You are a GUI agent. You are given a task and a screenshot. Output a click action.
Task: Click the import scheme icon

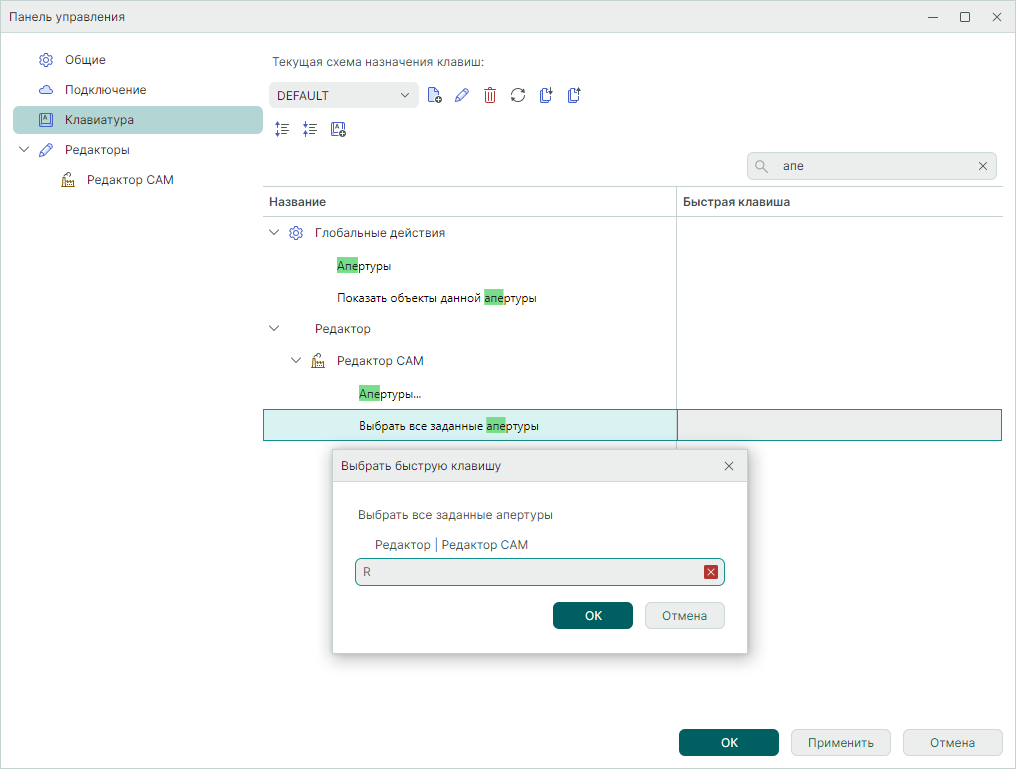pos(546,96)
